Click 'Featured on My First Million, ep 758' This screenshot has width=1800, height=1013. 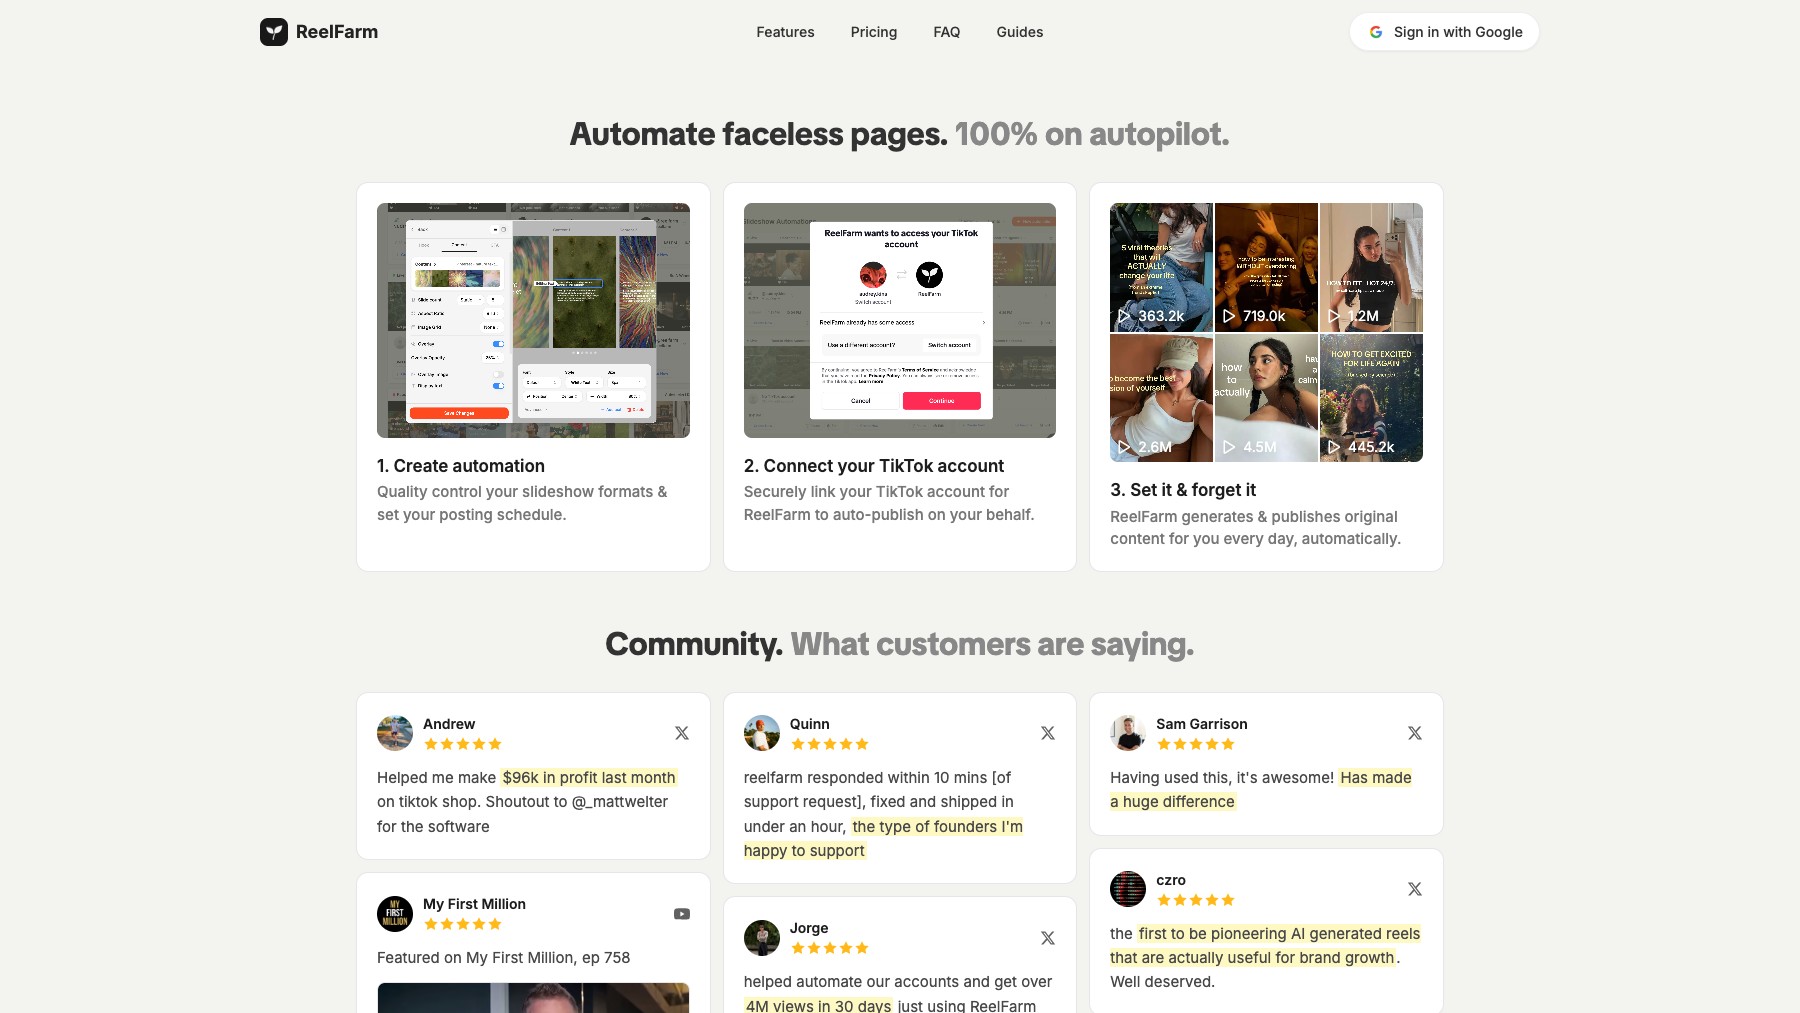[504, 958]
